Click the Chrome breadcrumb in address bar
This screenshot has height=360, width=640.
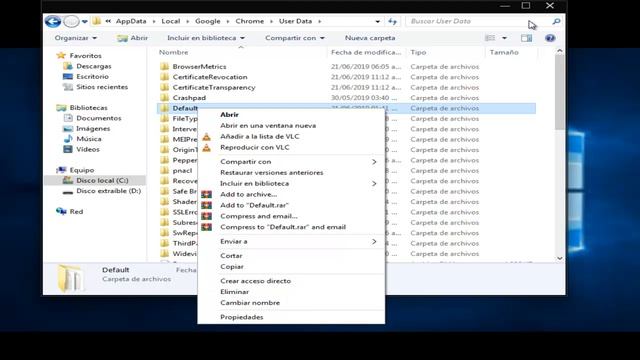click(249, 21)
